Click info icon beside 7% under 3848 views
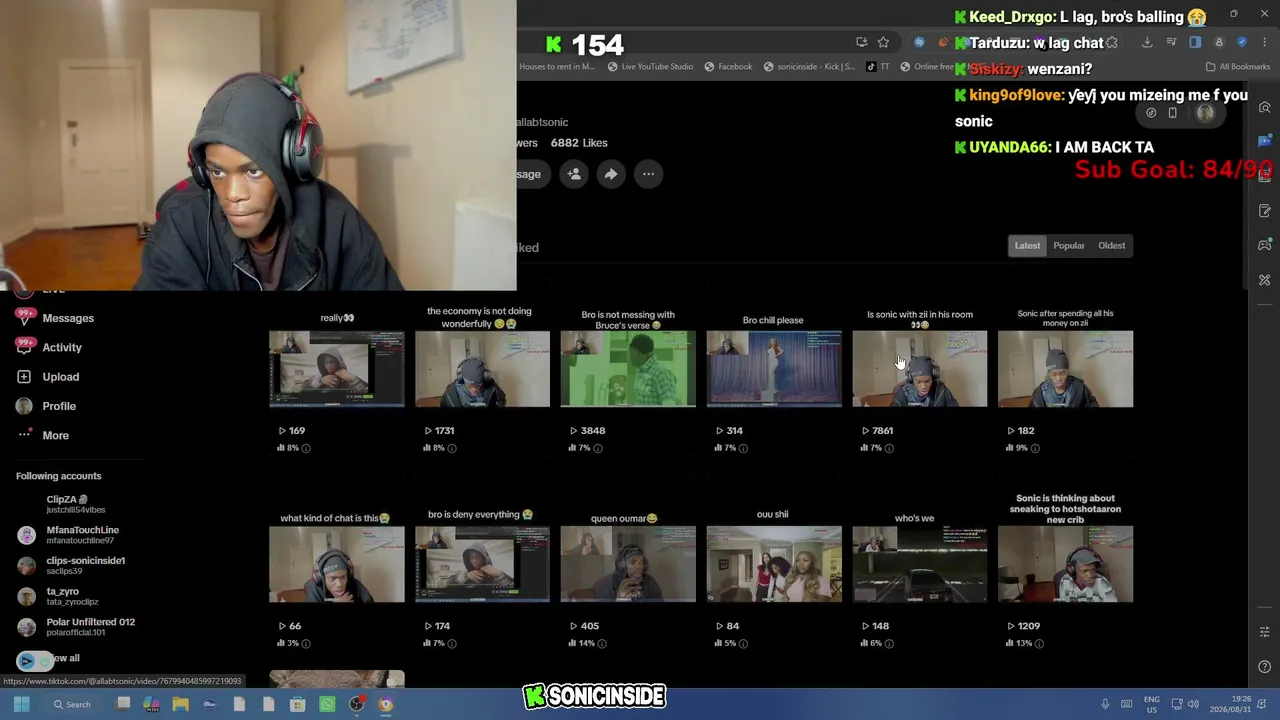Viewport: 1280px width, 720px height. coord(598,448)
